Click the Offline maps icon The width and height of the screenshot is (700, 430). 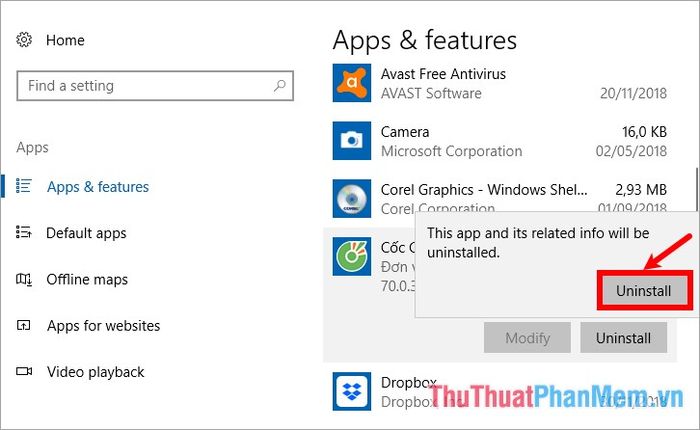(24, 279)
